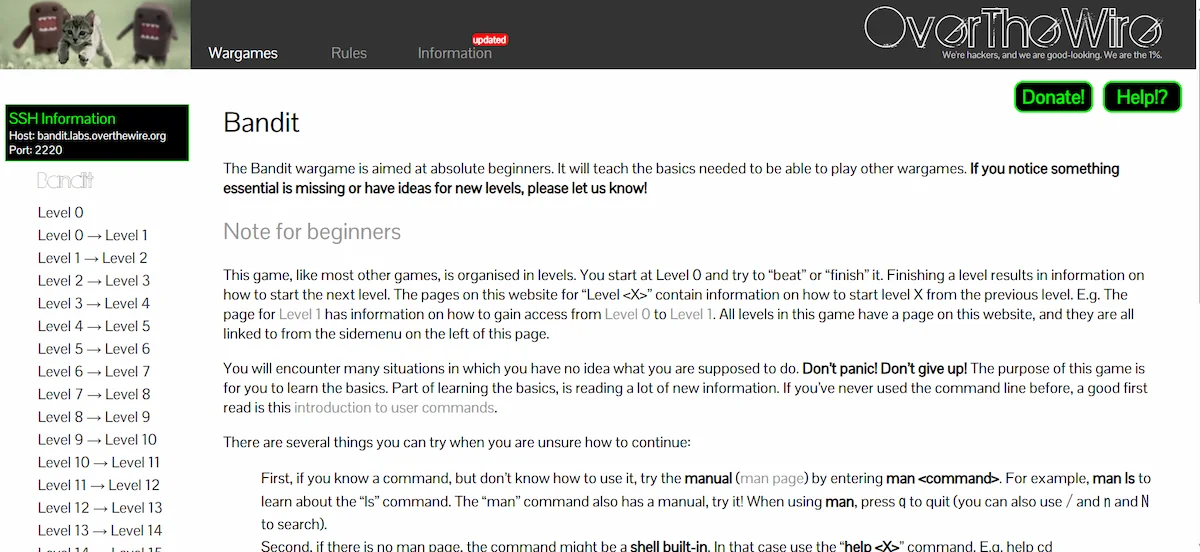Click the kitten banner image
1200x552 pixels.
click(95, 35)
